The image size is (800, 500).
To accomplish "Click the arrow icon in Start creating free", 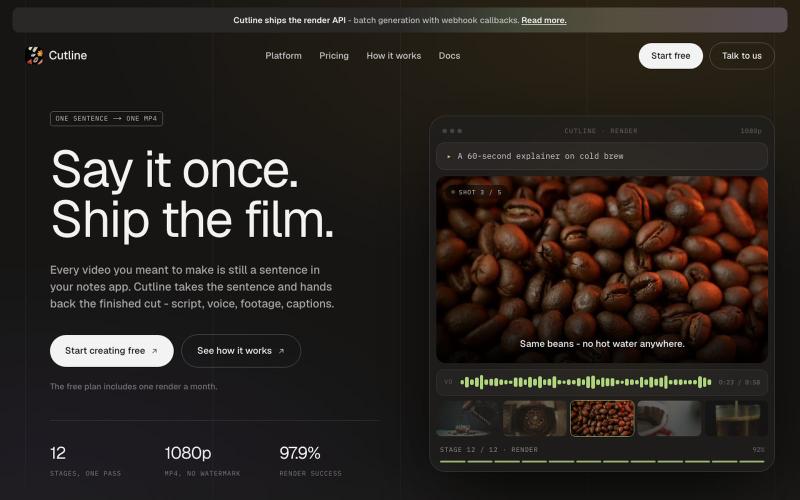I will (x=154, y=351).
